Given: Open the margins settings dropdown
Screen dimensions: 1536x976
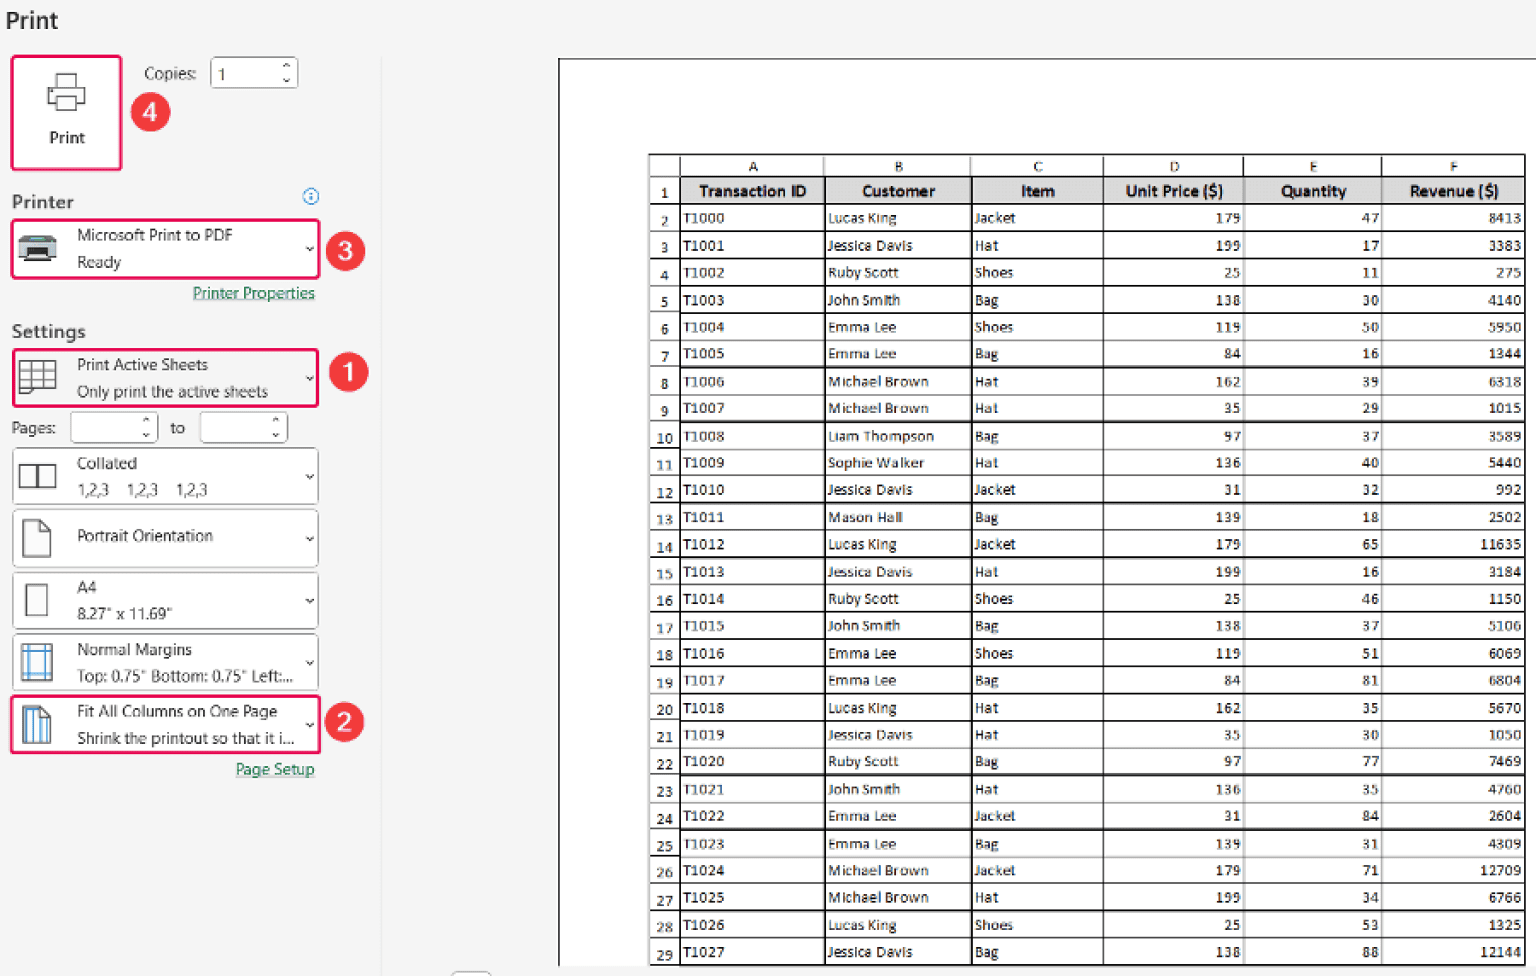Looking at the screenshot, I should (308, 661).
